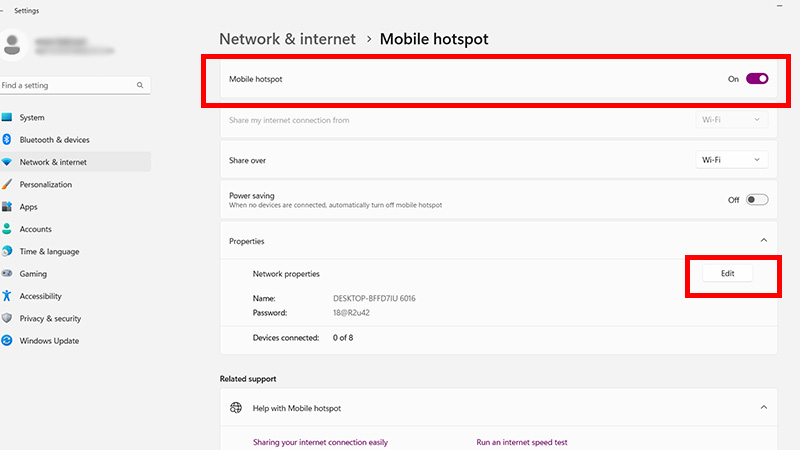
Task: Click the Windows Update icon
Action: point(7,341)
